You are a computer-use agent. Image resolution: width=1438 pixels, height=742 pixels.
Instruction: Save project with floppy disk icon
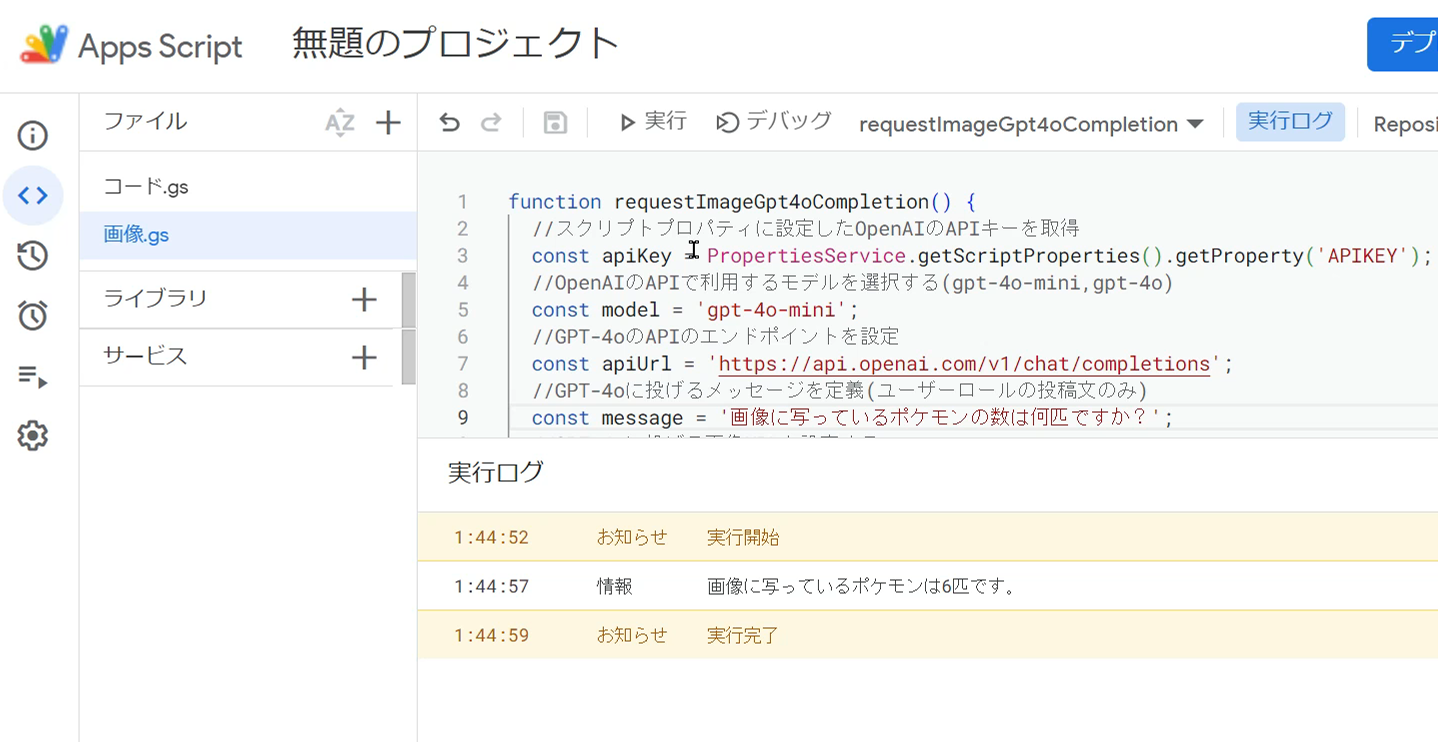pos(555,123)
